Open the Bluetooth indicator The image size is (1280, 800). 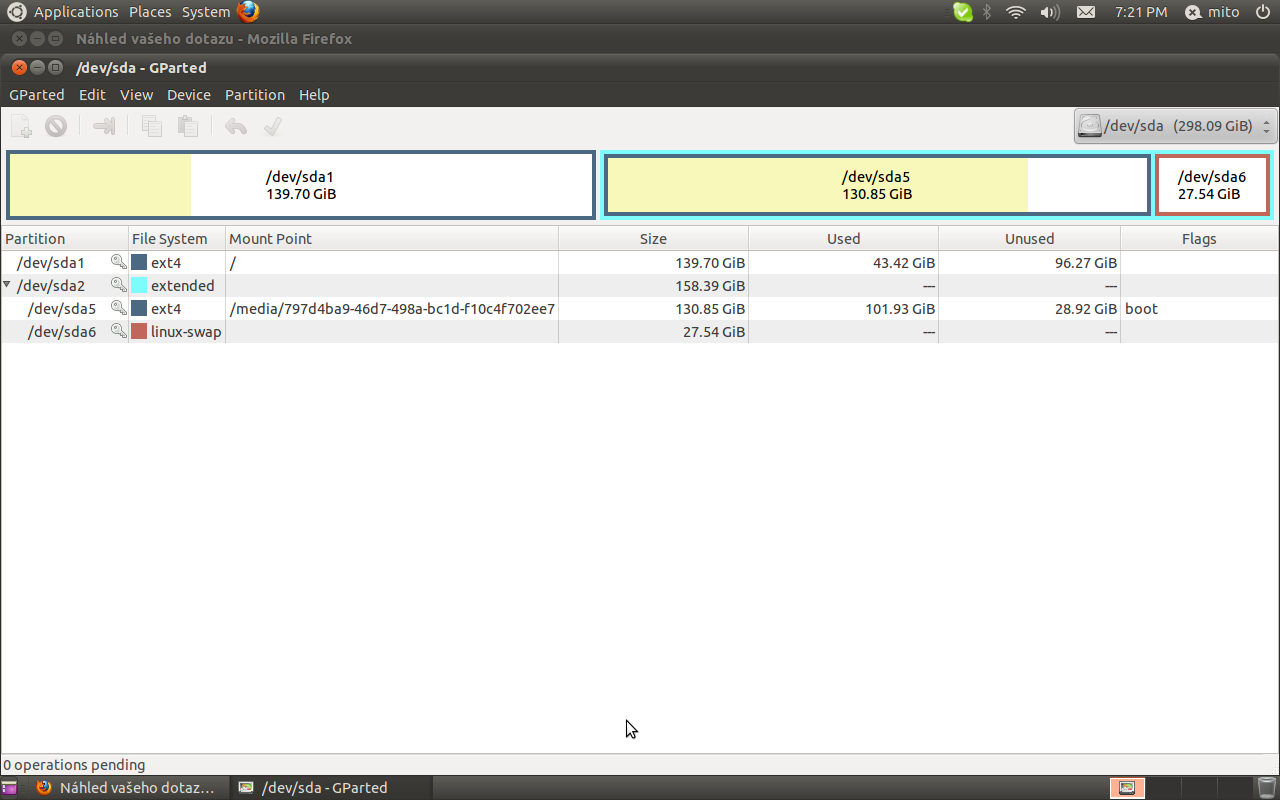987,12
